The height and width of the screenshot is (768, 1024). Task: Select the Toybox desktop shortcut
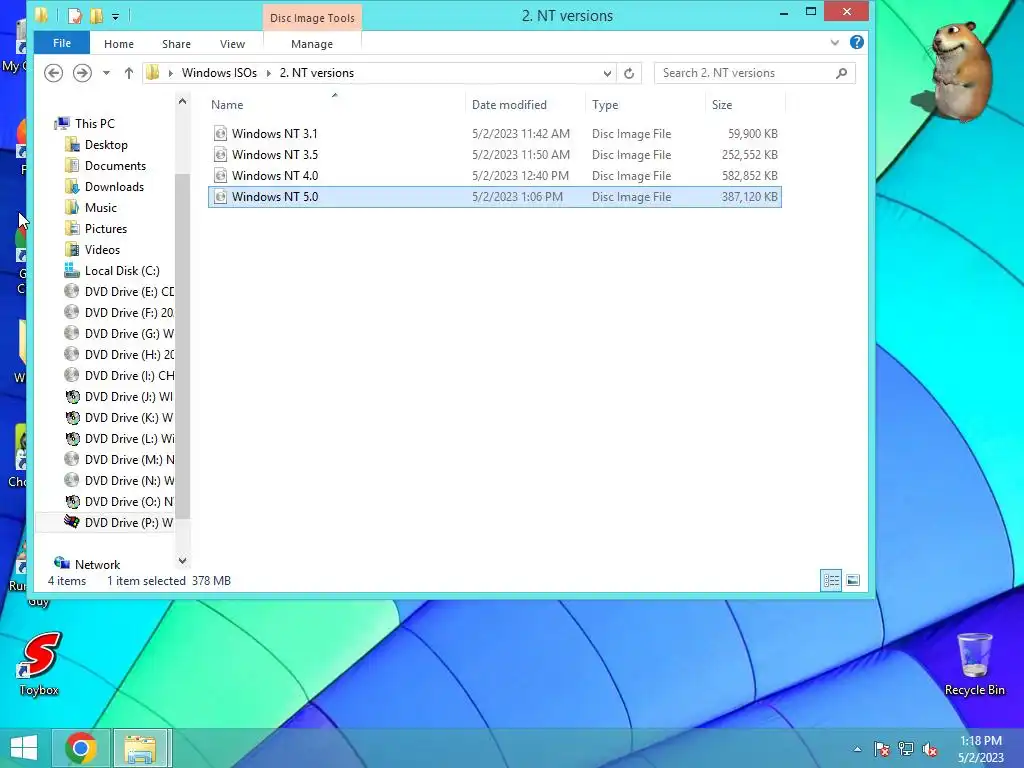click(x=39, y=664)
